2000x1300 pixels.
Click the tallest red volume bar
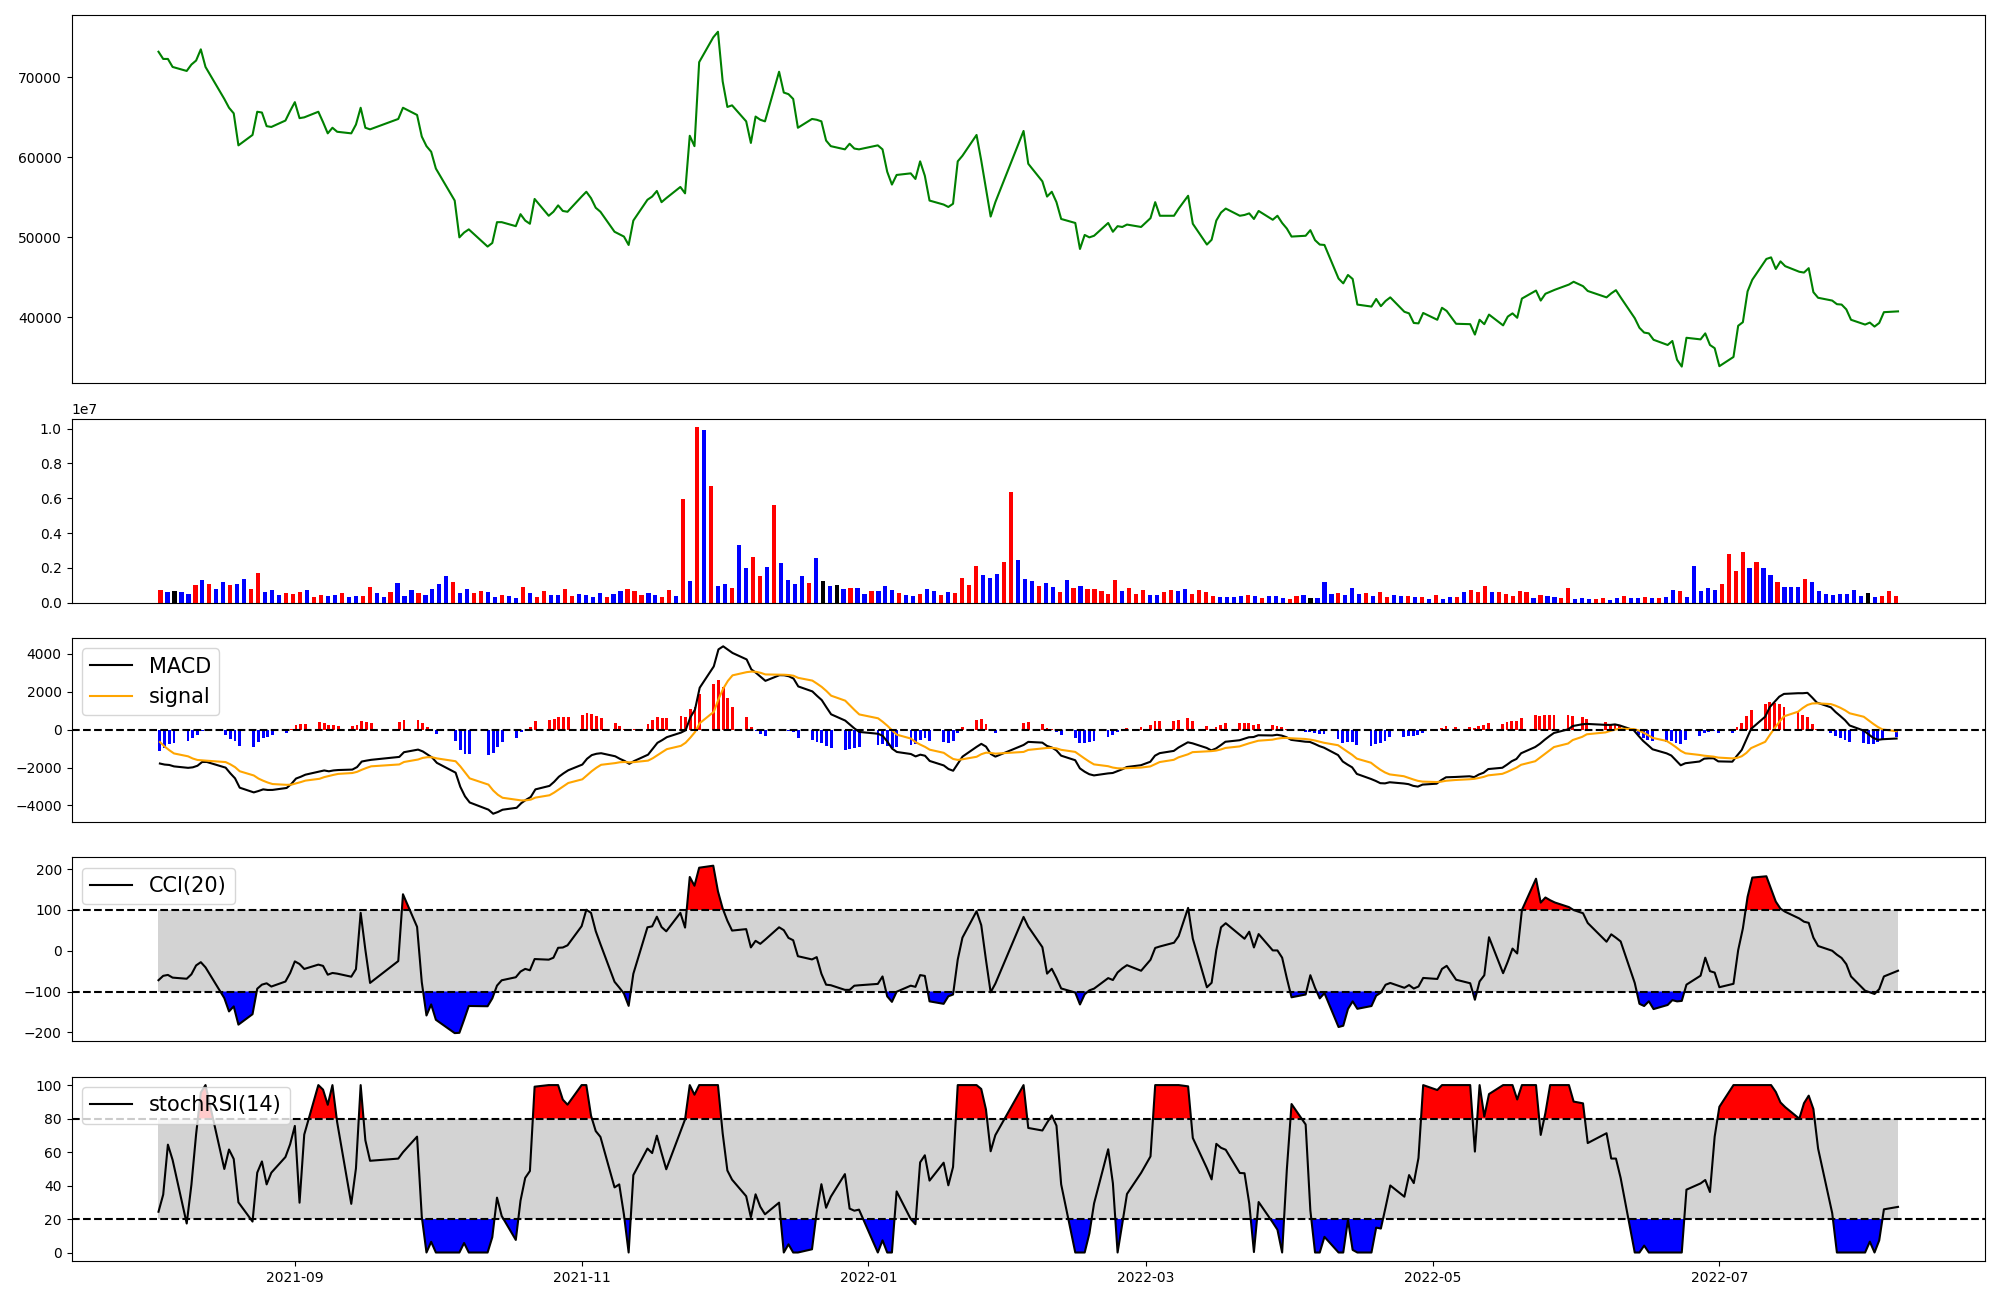(x=697, y=515)
